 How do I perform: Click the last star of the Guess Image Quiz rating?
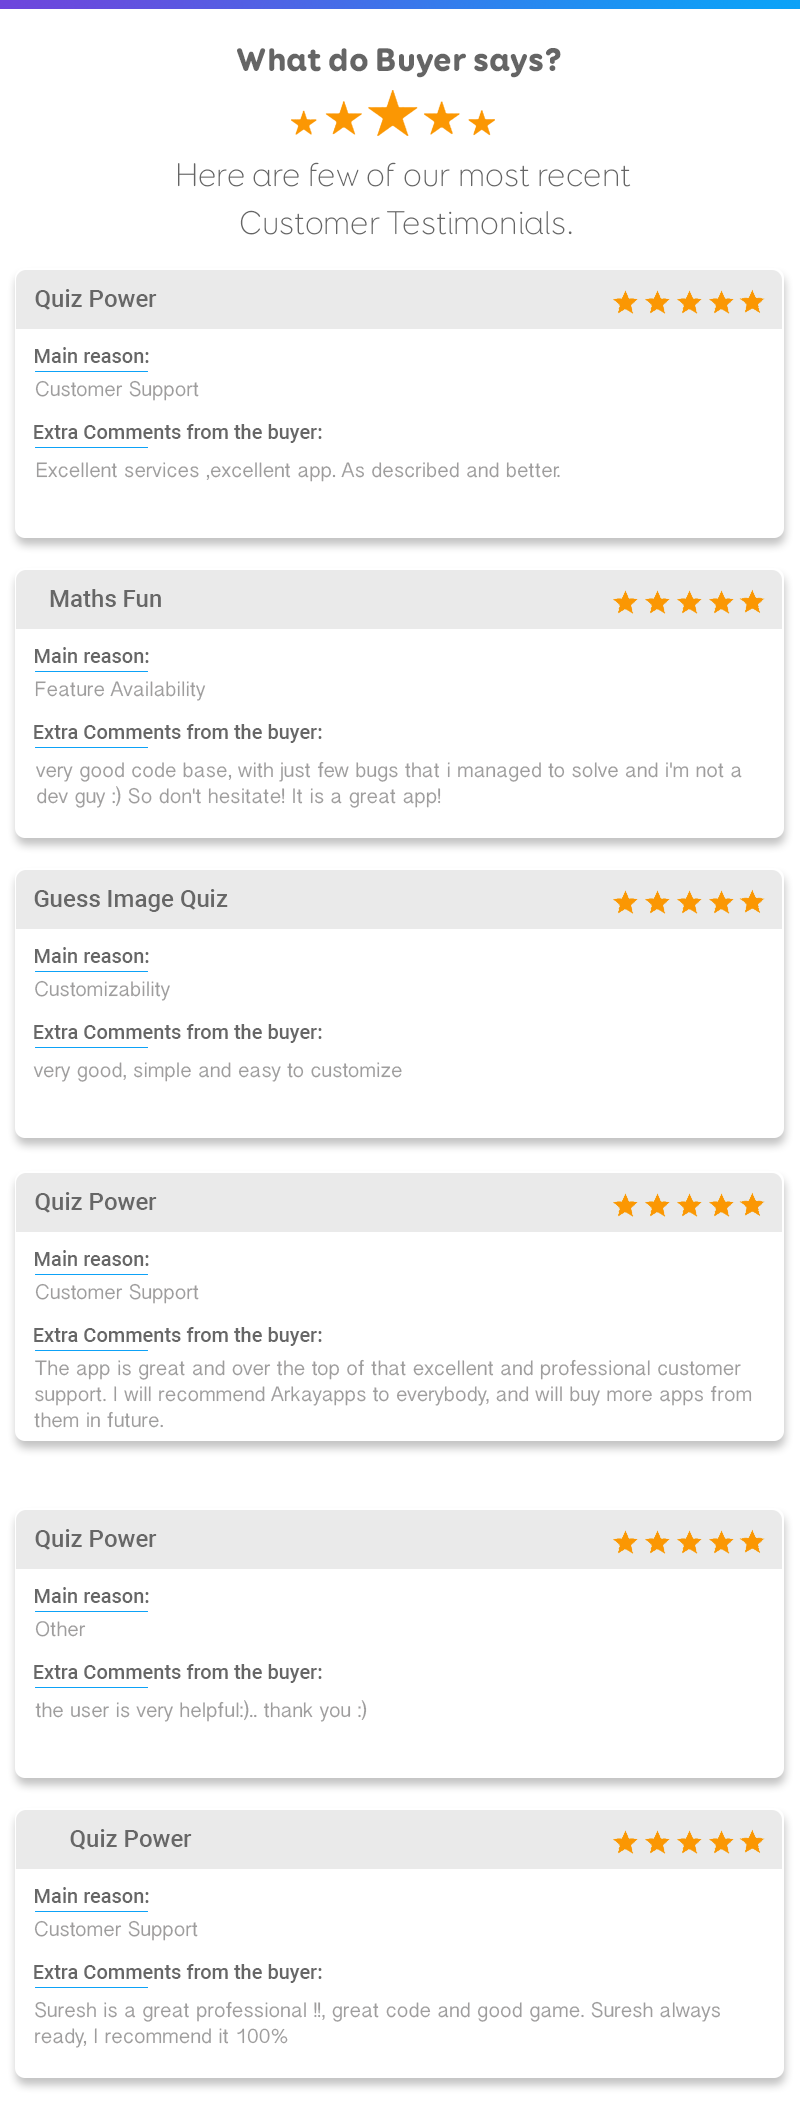pyautogui.click(x=753, y=902)
